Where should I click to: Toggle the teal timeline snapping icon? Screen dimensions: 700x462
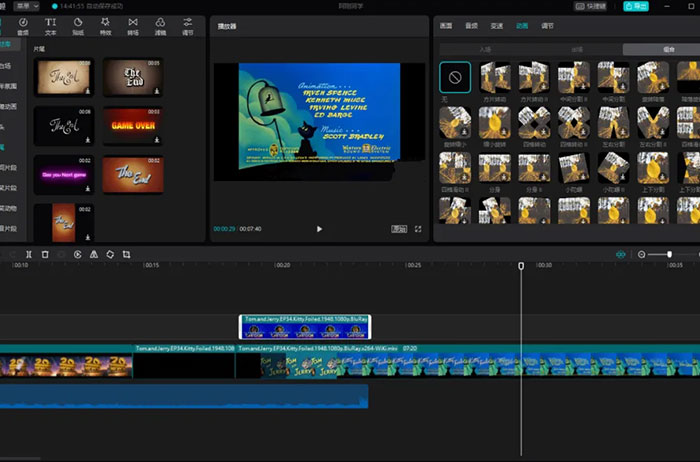click(x=621, y=254)
